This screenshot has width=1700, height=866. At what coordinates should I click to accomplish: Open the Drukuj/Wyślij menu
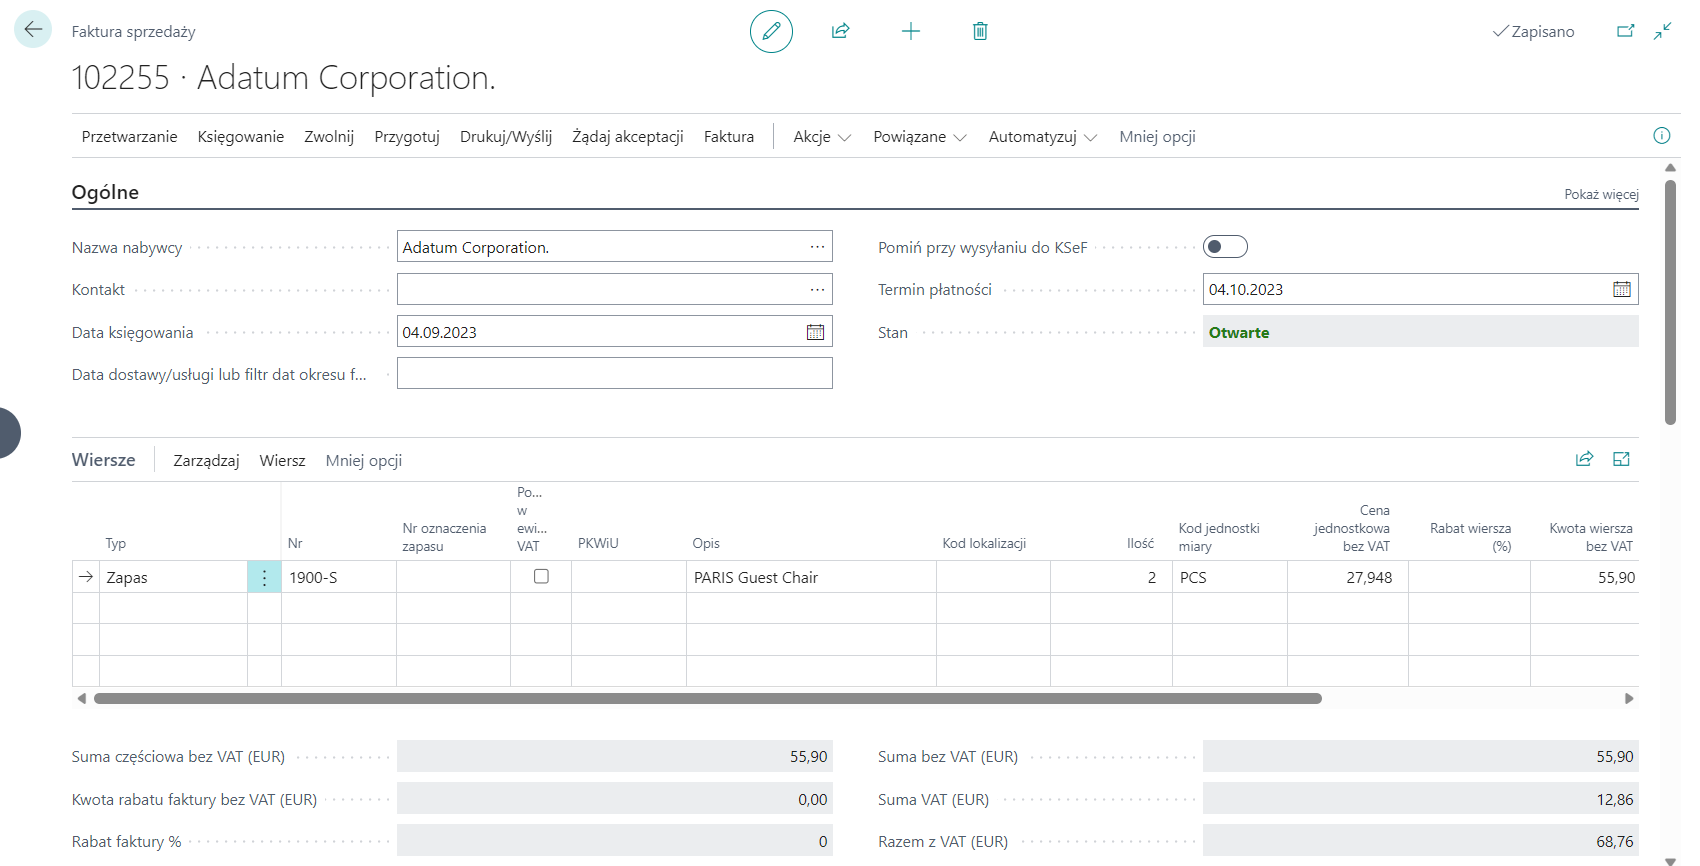pos(505,137)
